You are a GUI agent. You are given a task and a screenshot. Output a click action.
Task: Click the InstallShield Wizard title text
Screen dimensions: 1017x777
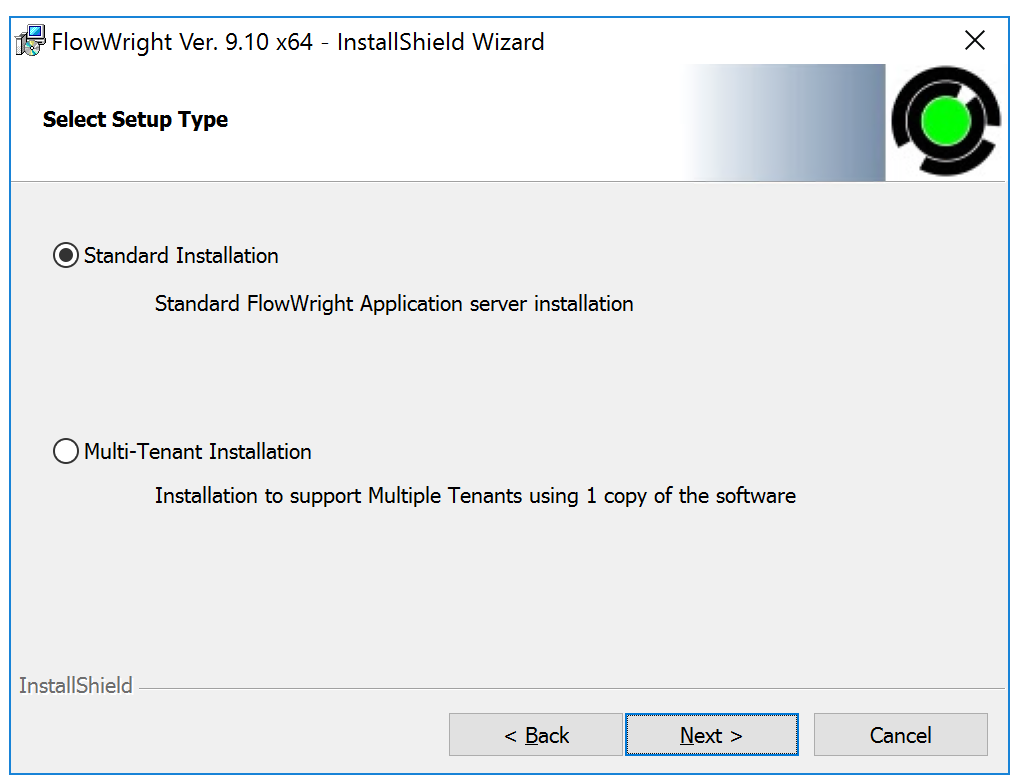(295, 42)
